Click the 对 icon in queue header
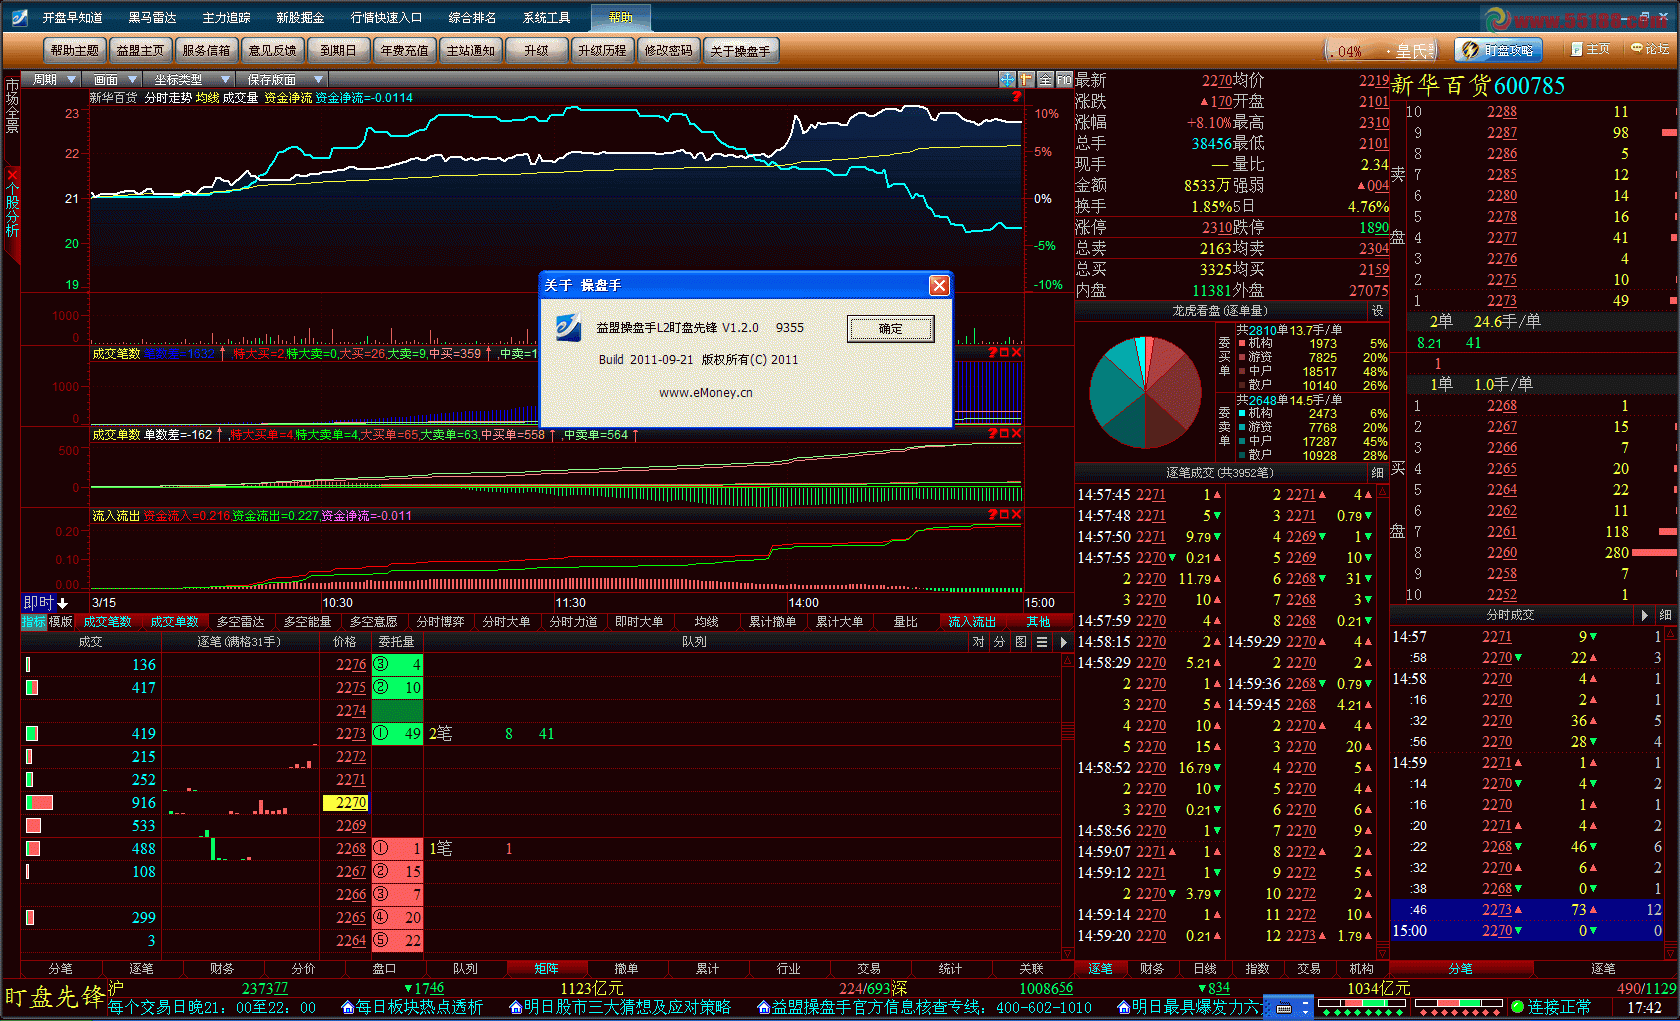This screenshot has width=1680, height=1021. click(978, 642)
